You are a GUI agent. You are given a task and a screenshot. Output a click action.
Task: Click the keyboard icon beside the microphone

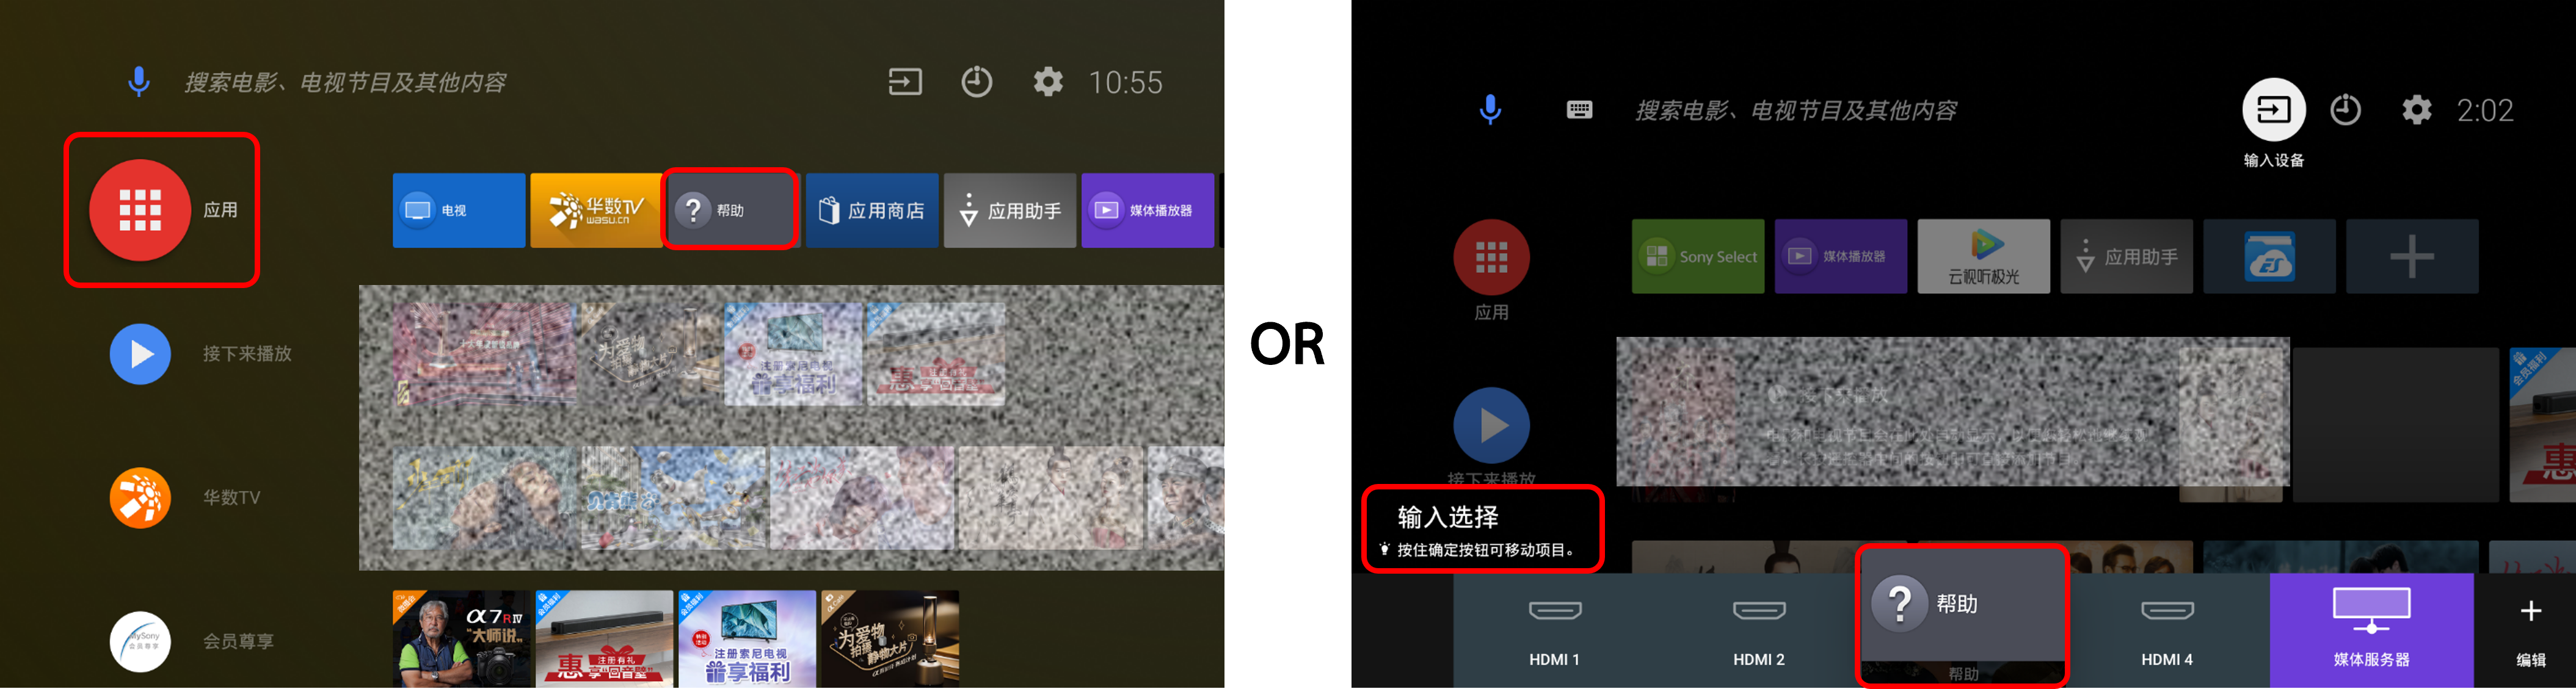[x=1579, y=110]
